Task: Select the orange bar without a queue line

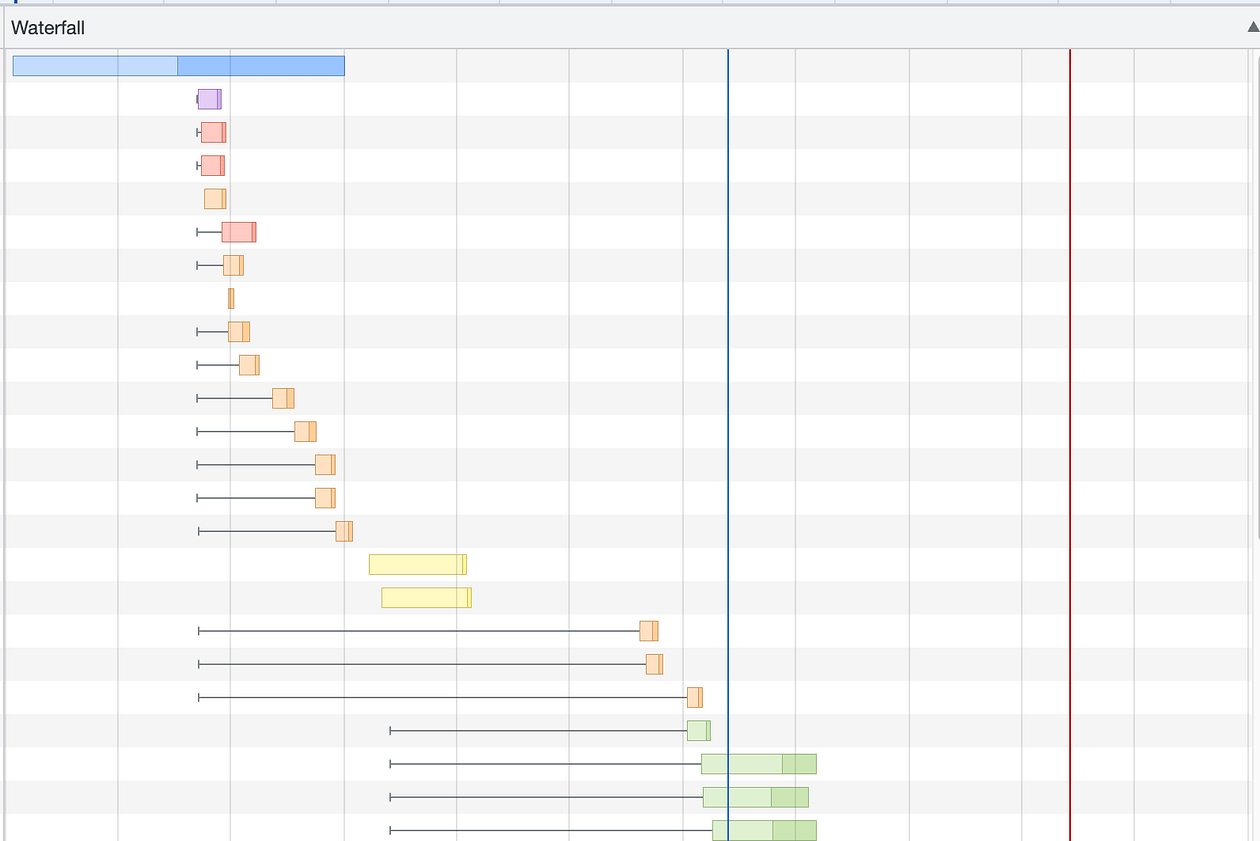Action: coord(214,199)
